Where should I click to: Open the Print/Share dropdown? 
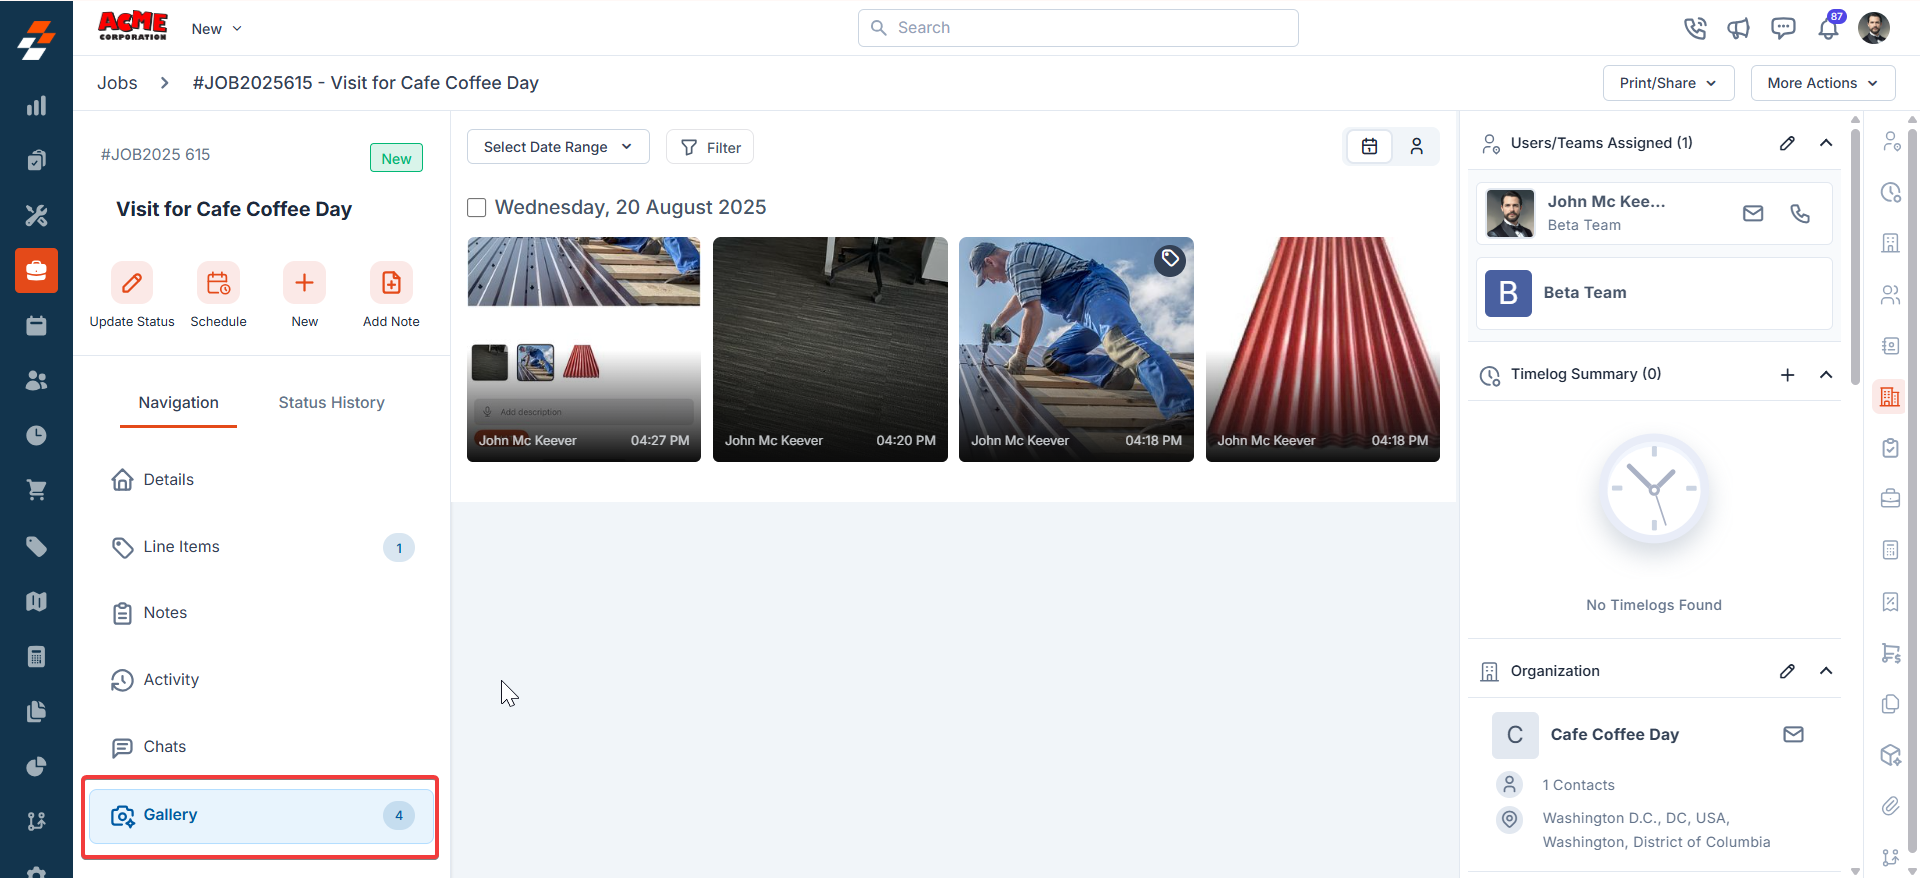1669,83
